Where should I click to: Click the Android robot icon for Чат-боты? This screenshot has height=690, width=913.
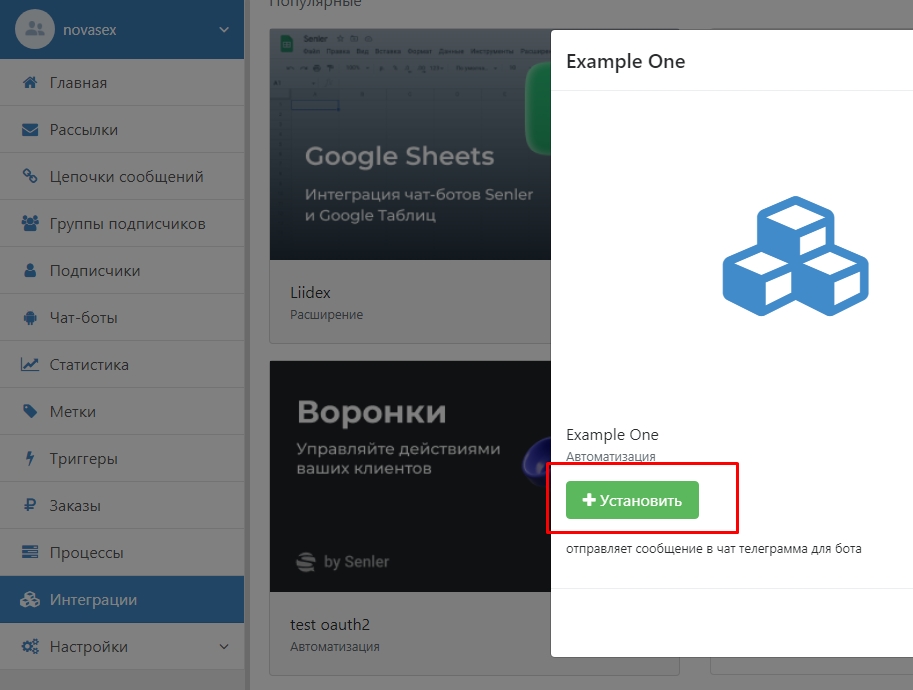click(x=30, y=318)
